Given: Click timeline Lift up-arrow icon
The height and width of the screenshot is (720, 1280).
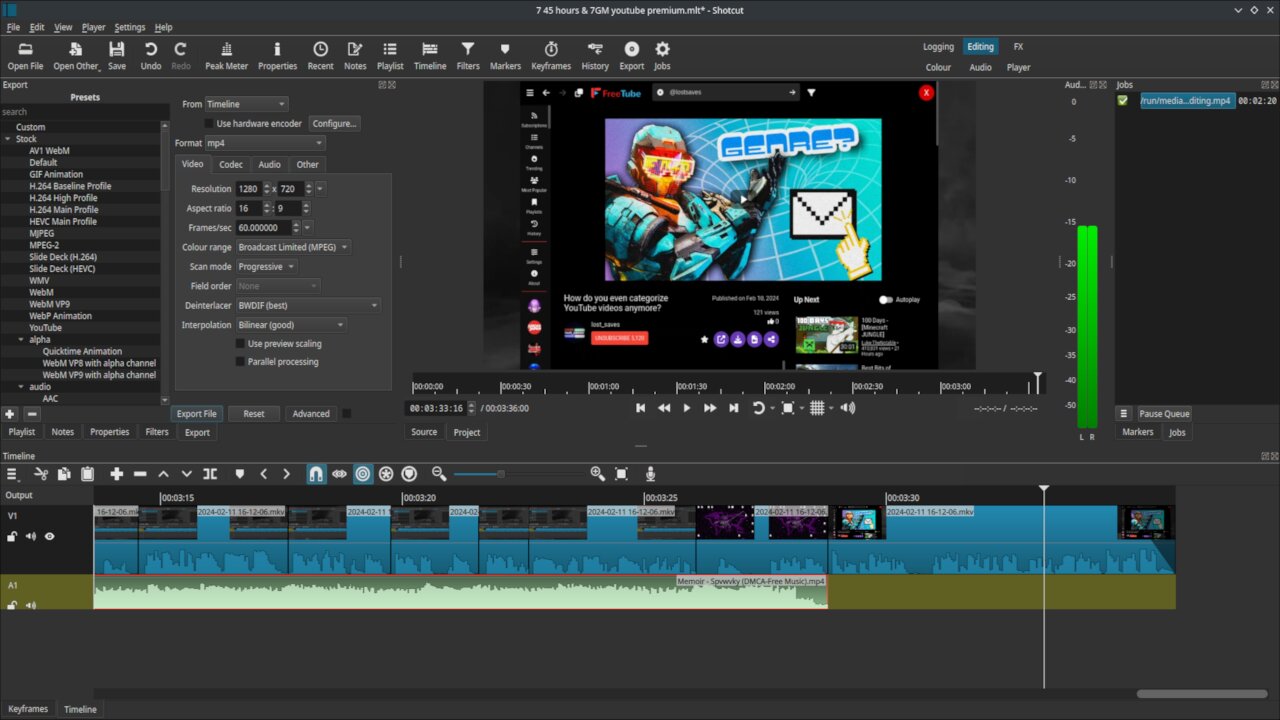Looking at the screenshot, I should point(163,474).
